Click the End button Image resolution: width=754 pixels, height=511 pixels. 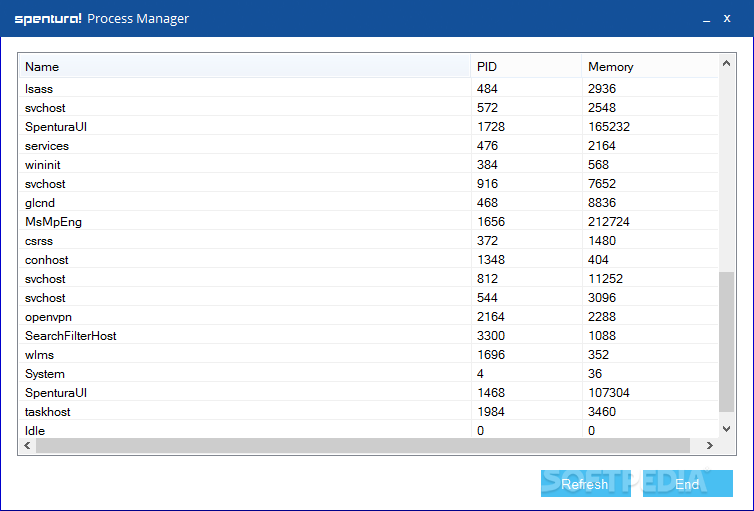pyautogui.click(x=688, y=484)
